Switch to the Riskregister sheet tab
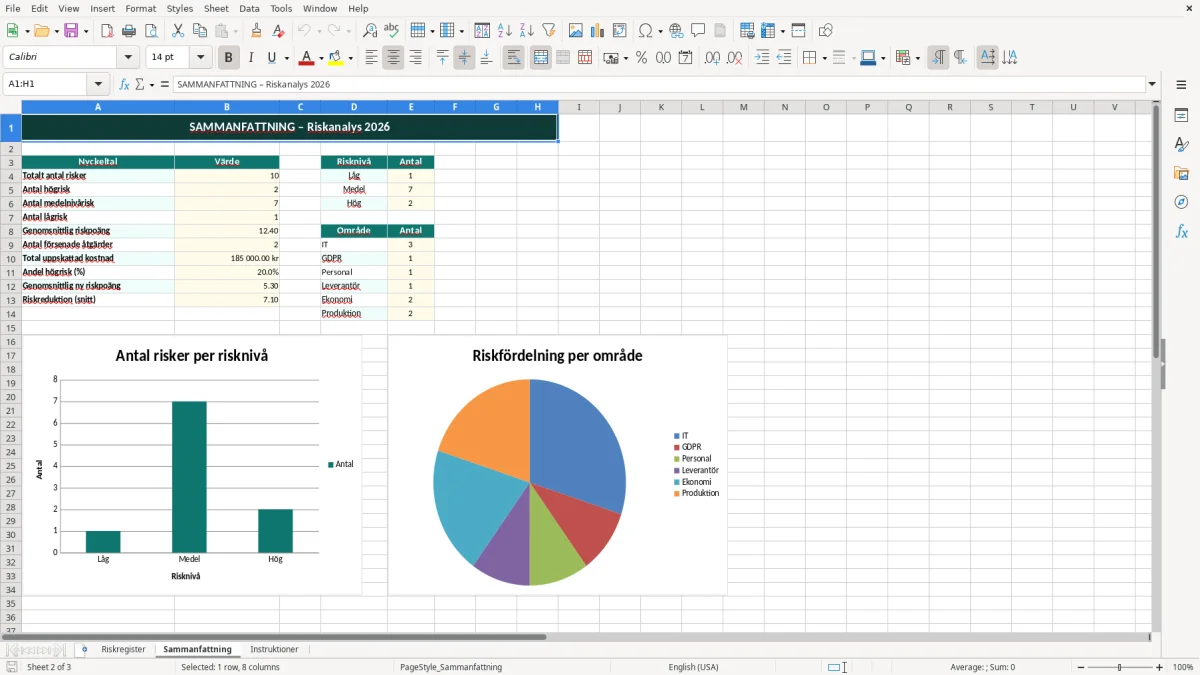 pyautogui.click(x=123, y=650)
